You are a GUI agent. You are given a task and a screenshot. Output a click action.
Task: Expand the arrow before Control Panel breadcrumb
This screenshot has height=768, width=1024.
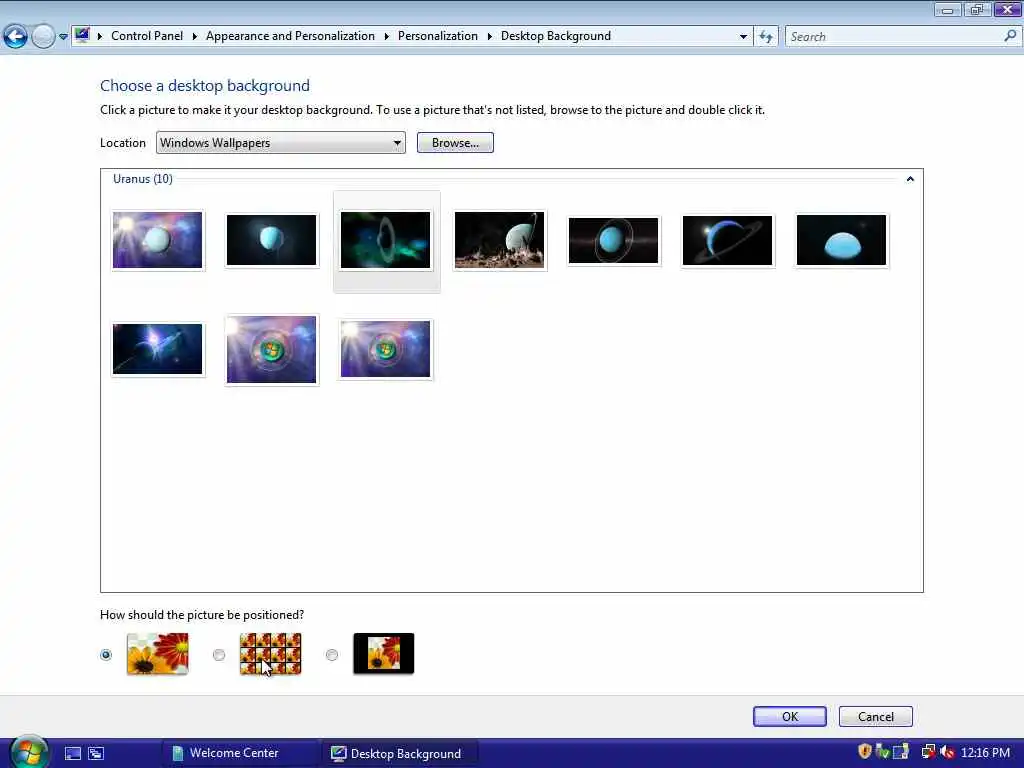(x=100, y=37)
